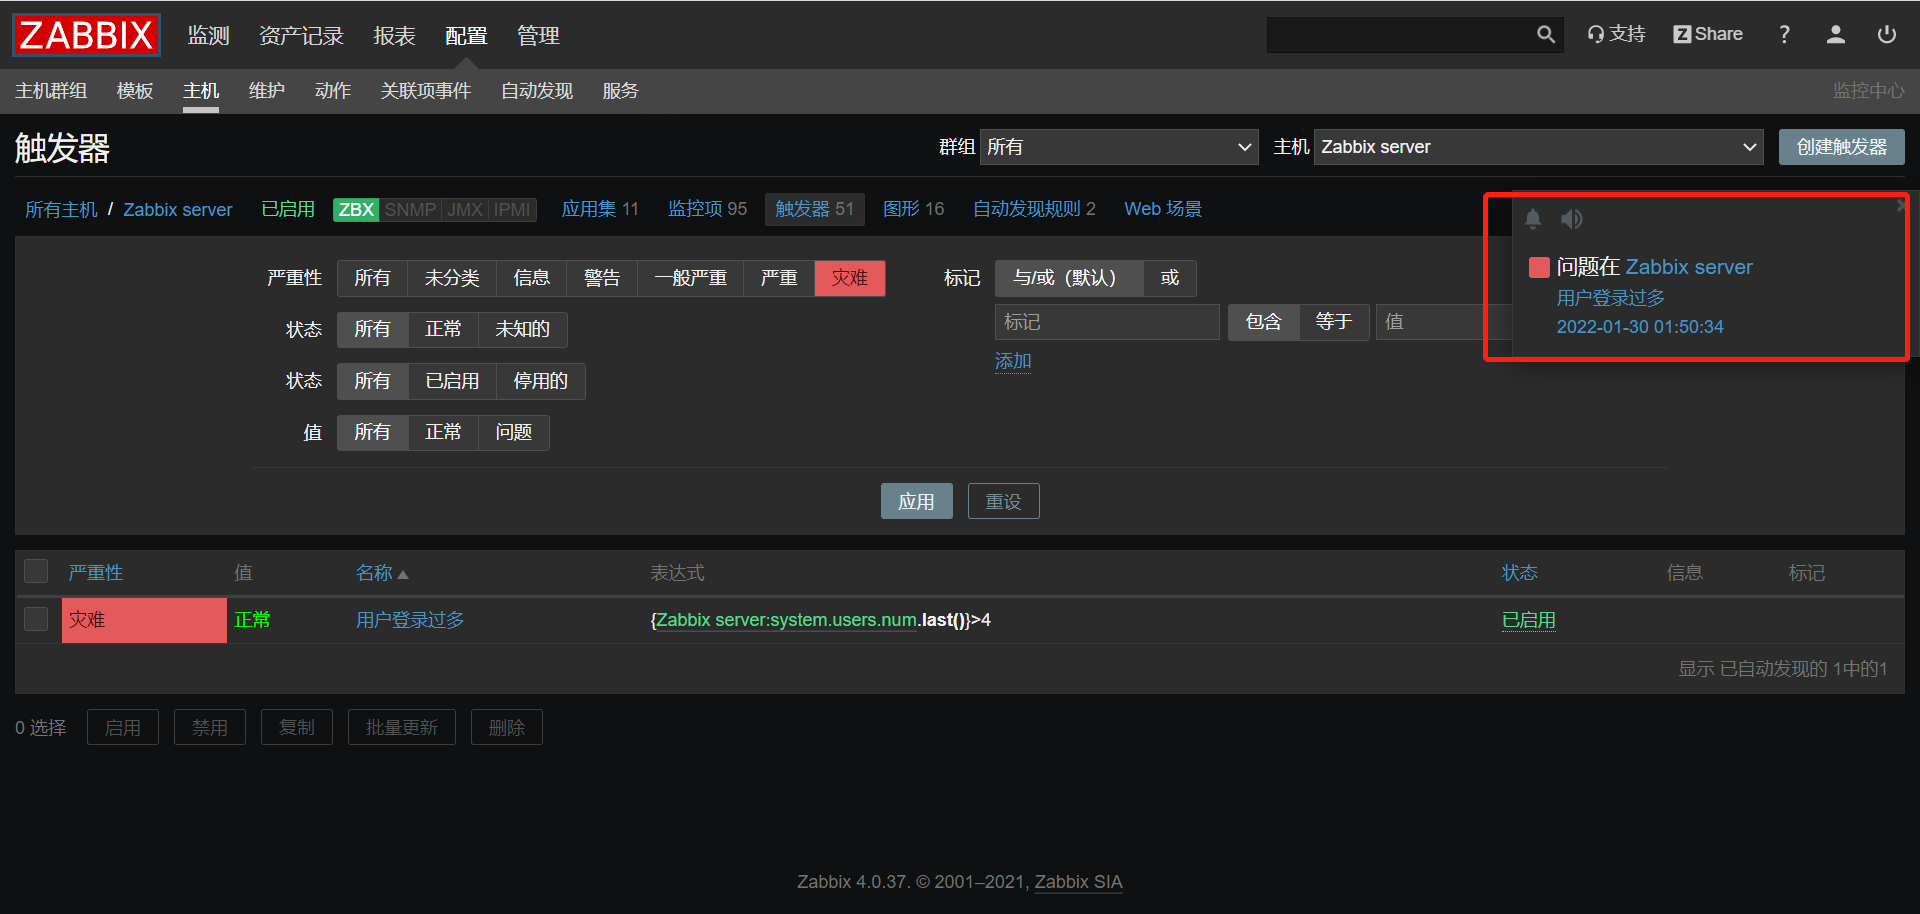Select status filter 停用的
1920x914 pixels.
coord(541,381)
